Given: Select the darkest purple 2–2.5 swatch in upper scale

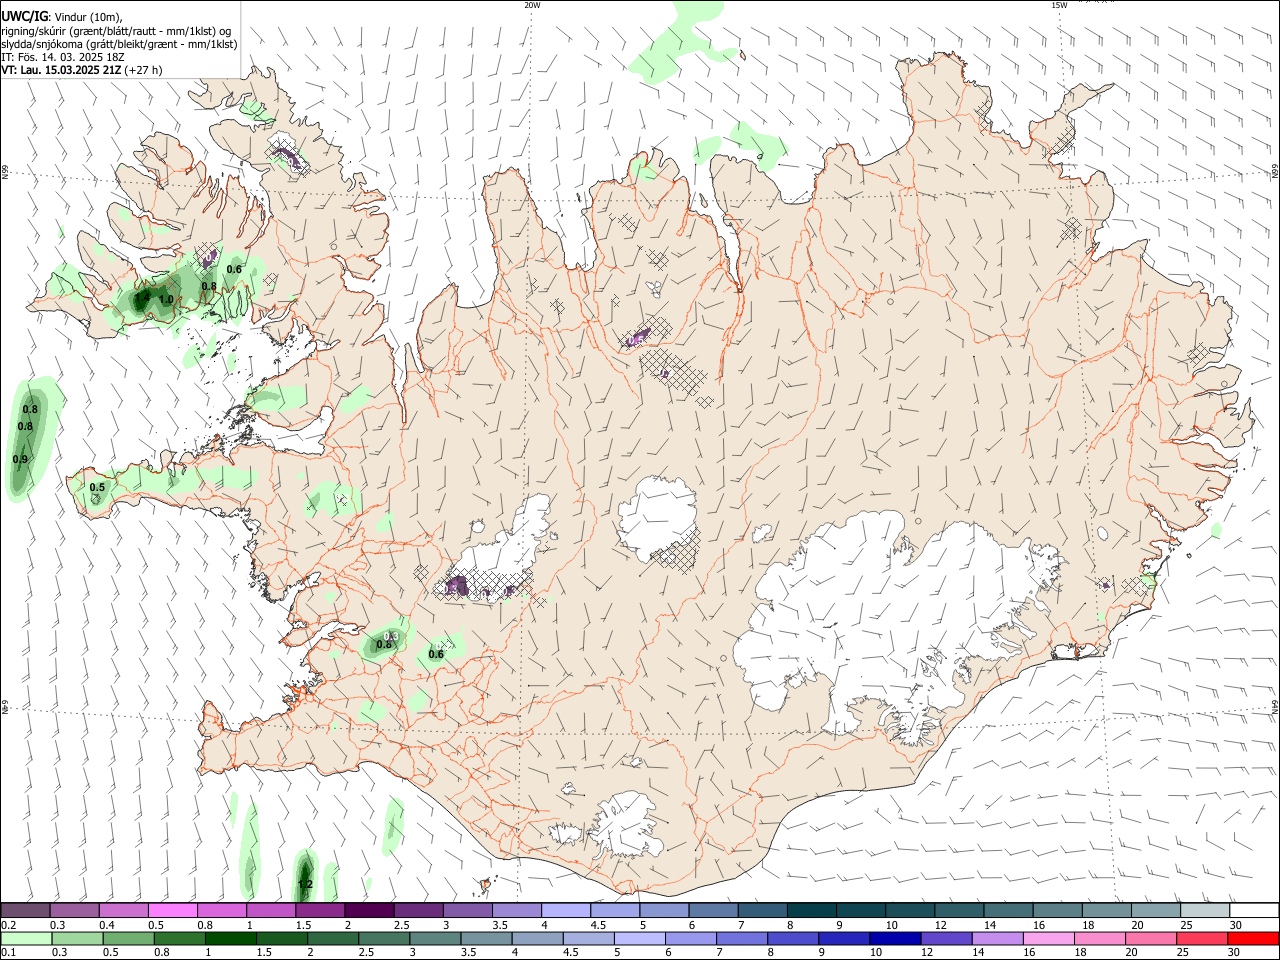Looking at the screenshot, I should [x=369, y=911].
